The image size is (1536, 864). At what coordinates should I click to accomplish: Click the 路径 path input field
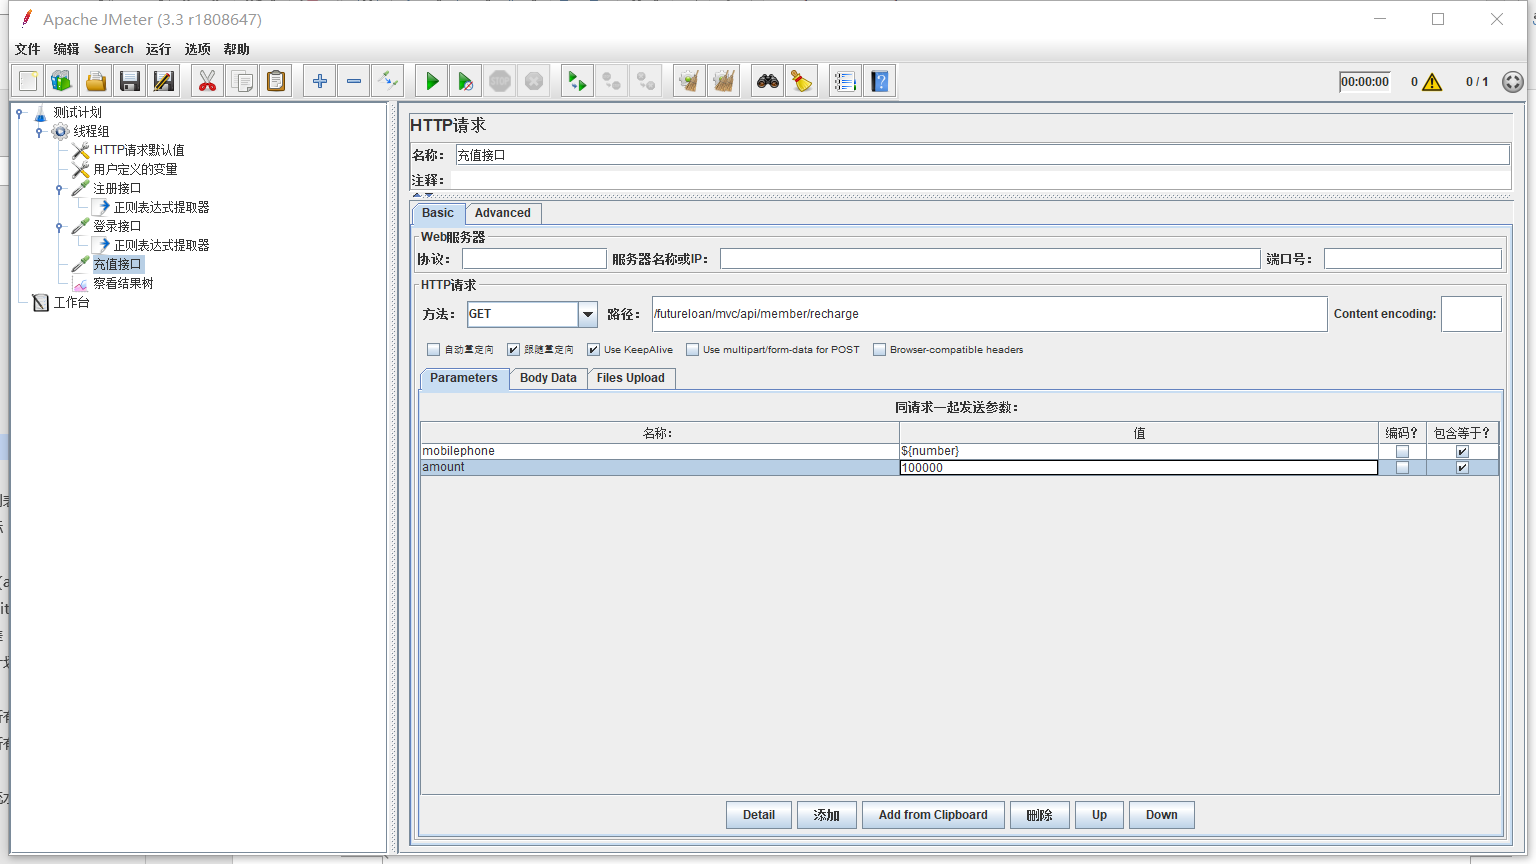(x=990, y=314)
